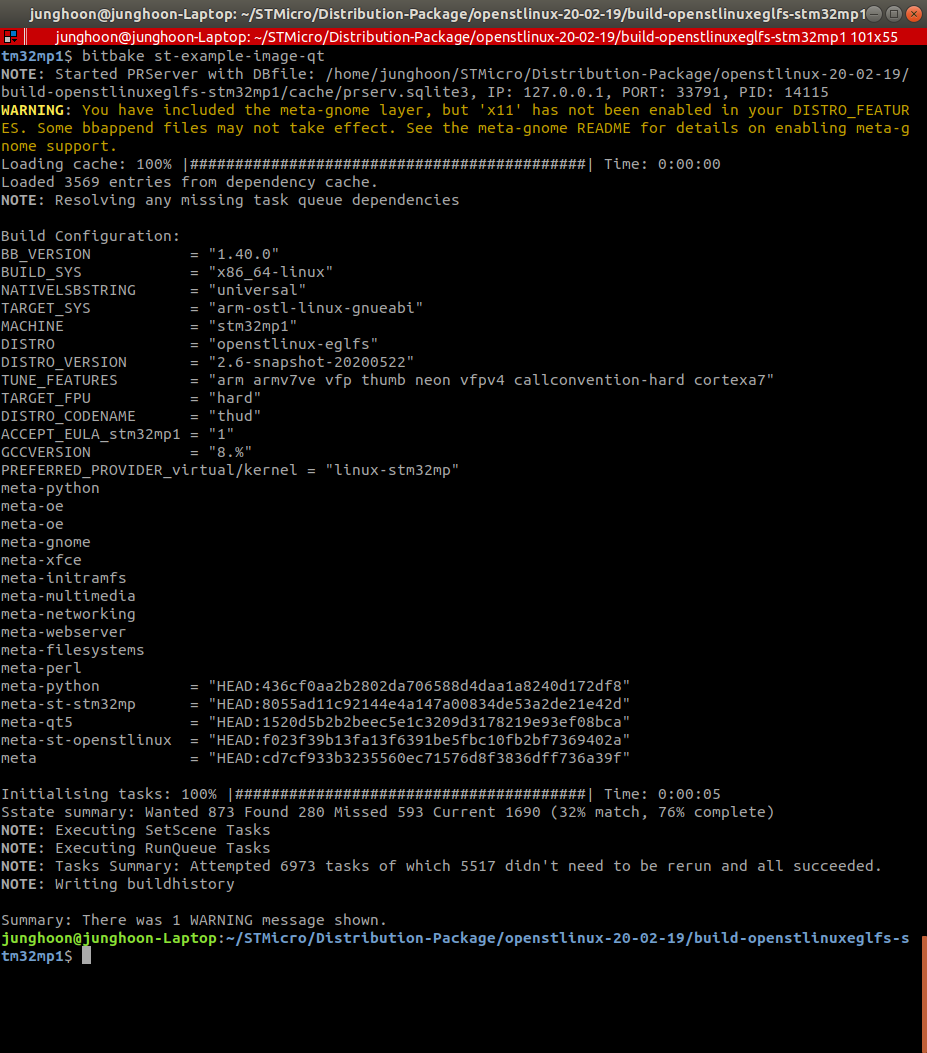
Task: Click the 'meta-gnome' layer line
Action: point(46,542)
